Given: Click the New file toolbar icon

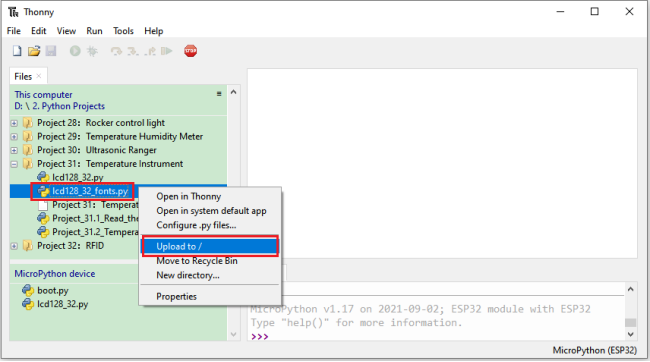Looking at the screenshot, I should click(x=17, y=51).
